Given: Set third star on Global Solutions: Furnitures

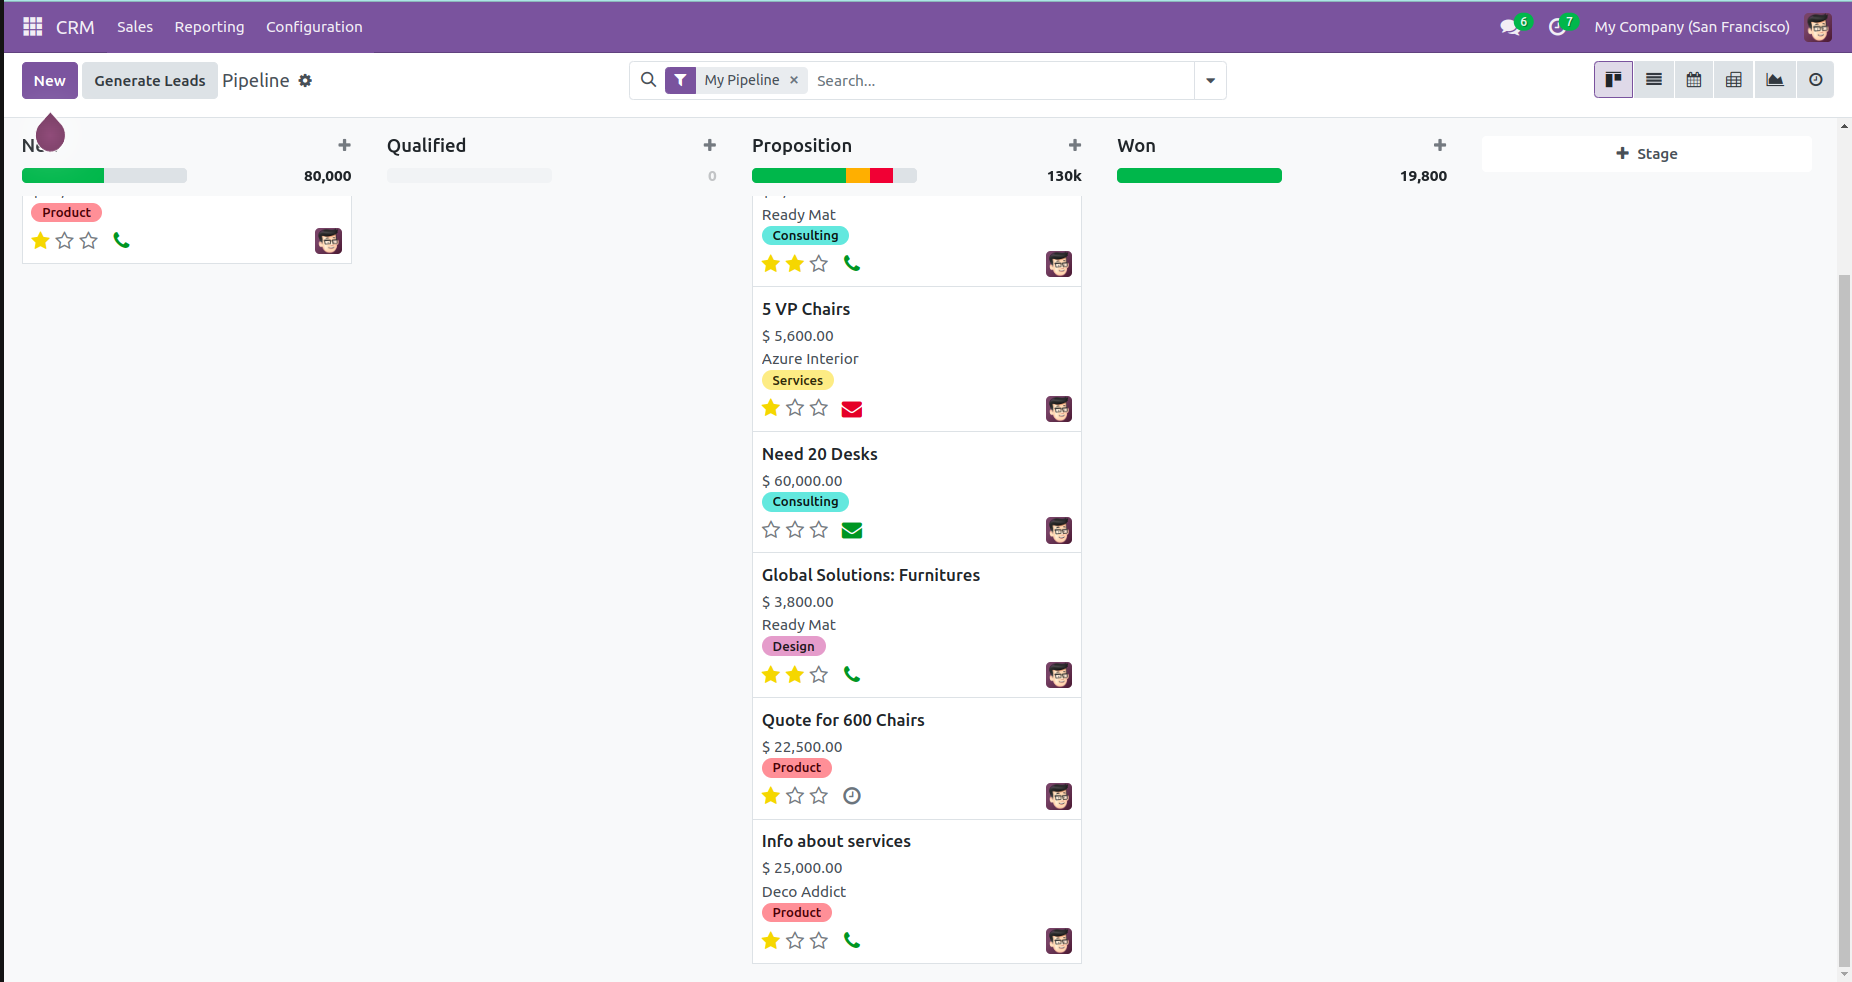Looking at the screenshot, I should click(x=819, y=674).
